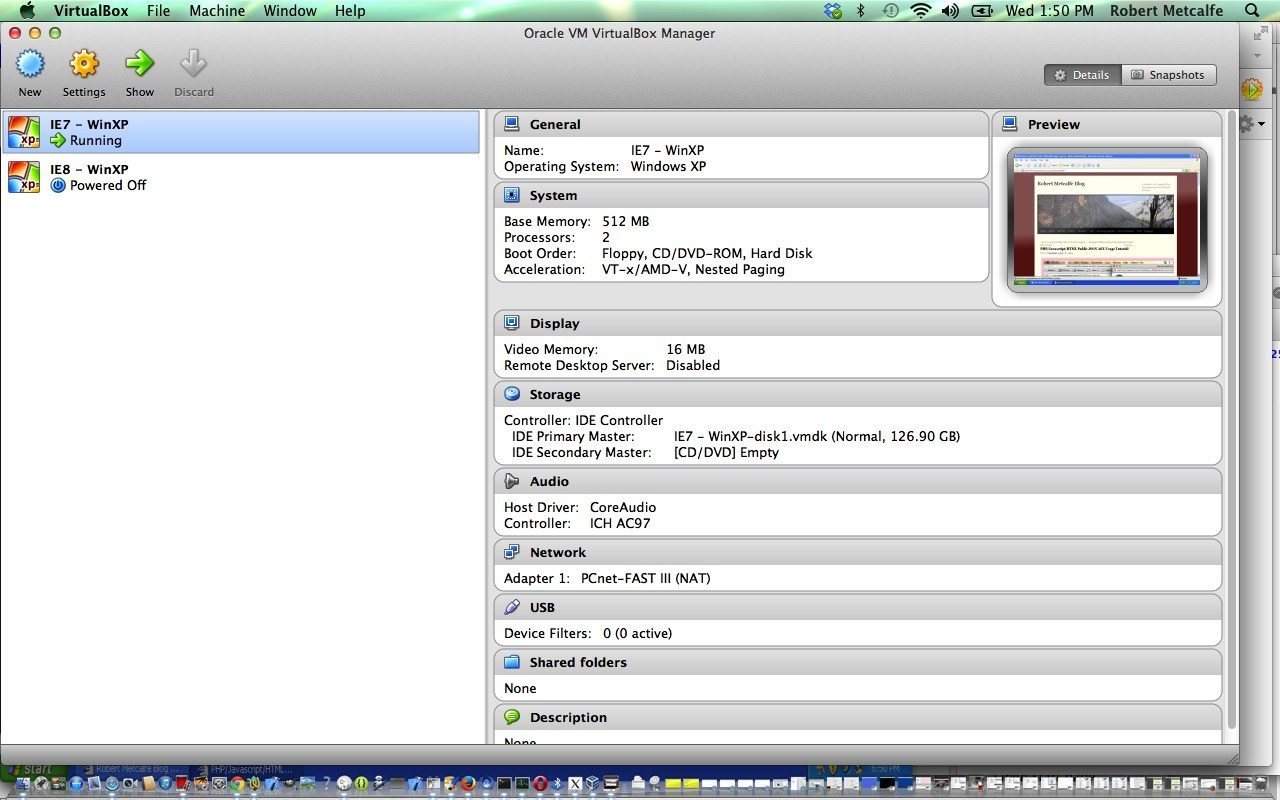Click the XP OS icon for IE7 - WinXP

tap(24, 132)
